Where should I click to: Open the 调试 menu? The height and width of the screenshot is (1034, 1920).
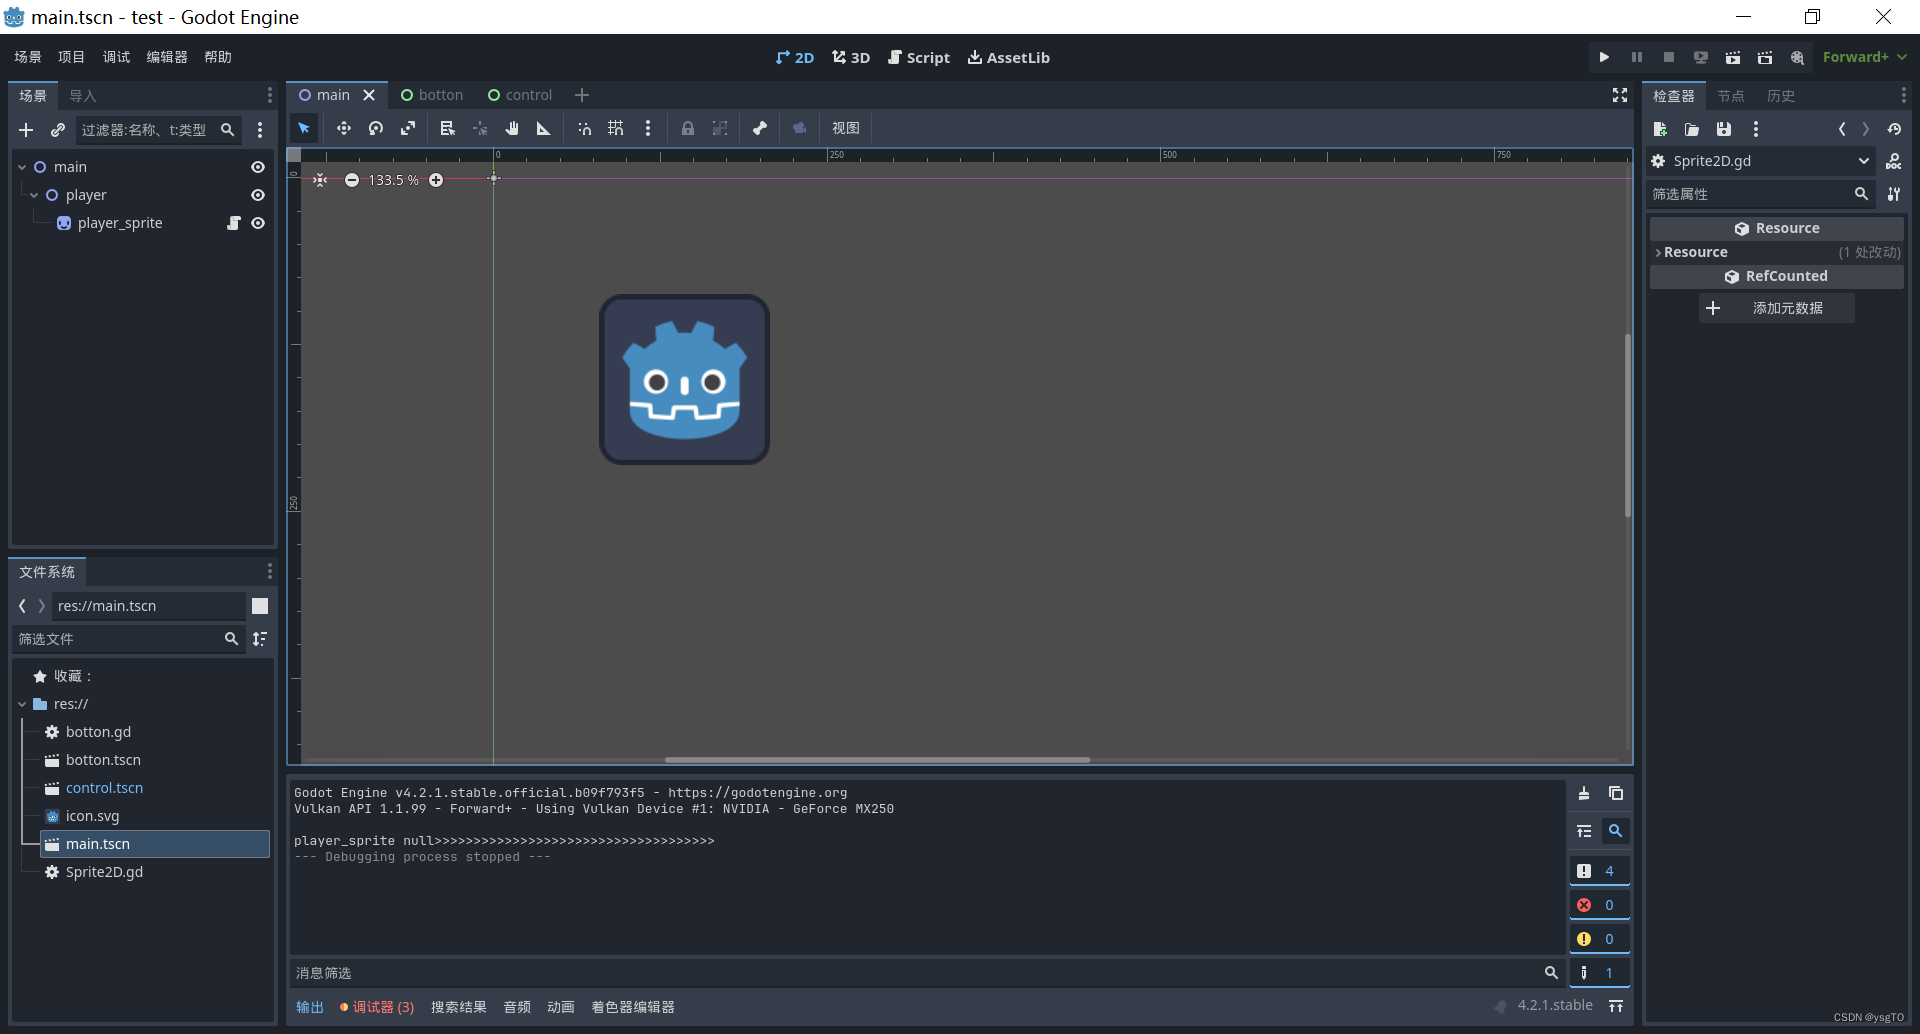[116, 57]
